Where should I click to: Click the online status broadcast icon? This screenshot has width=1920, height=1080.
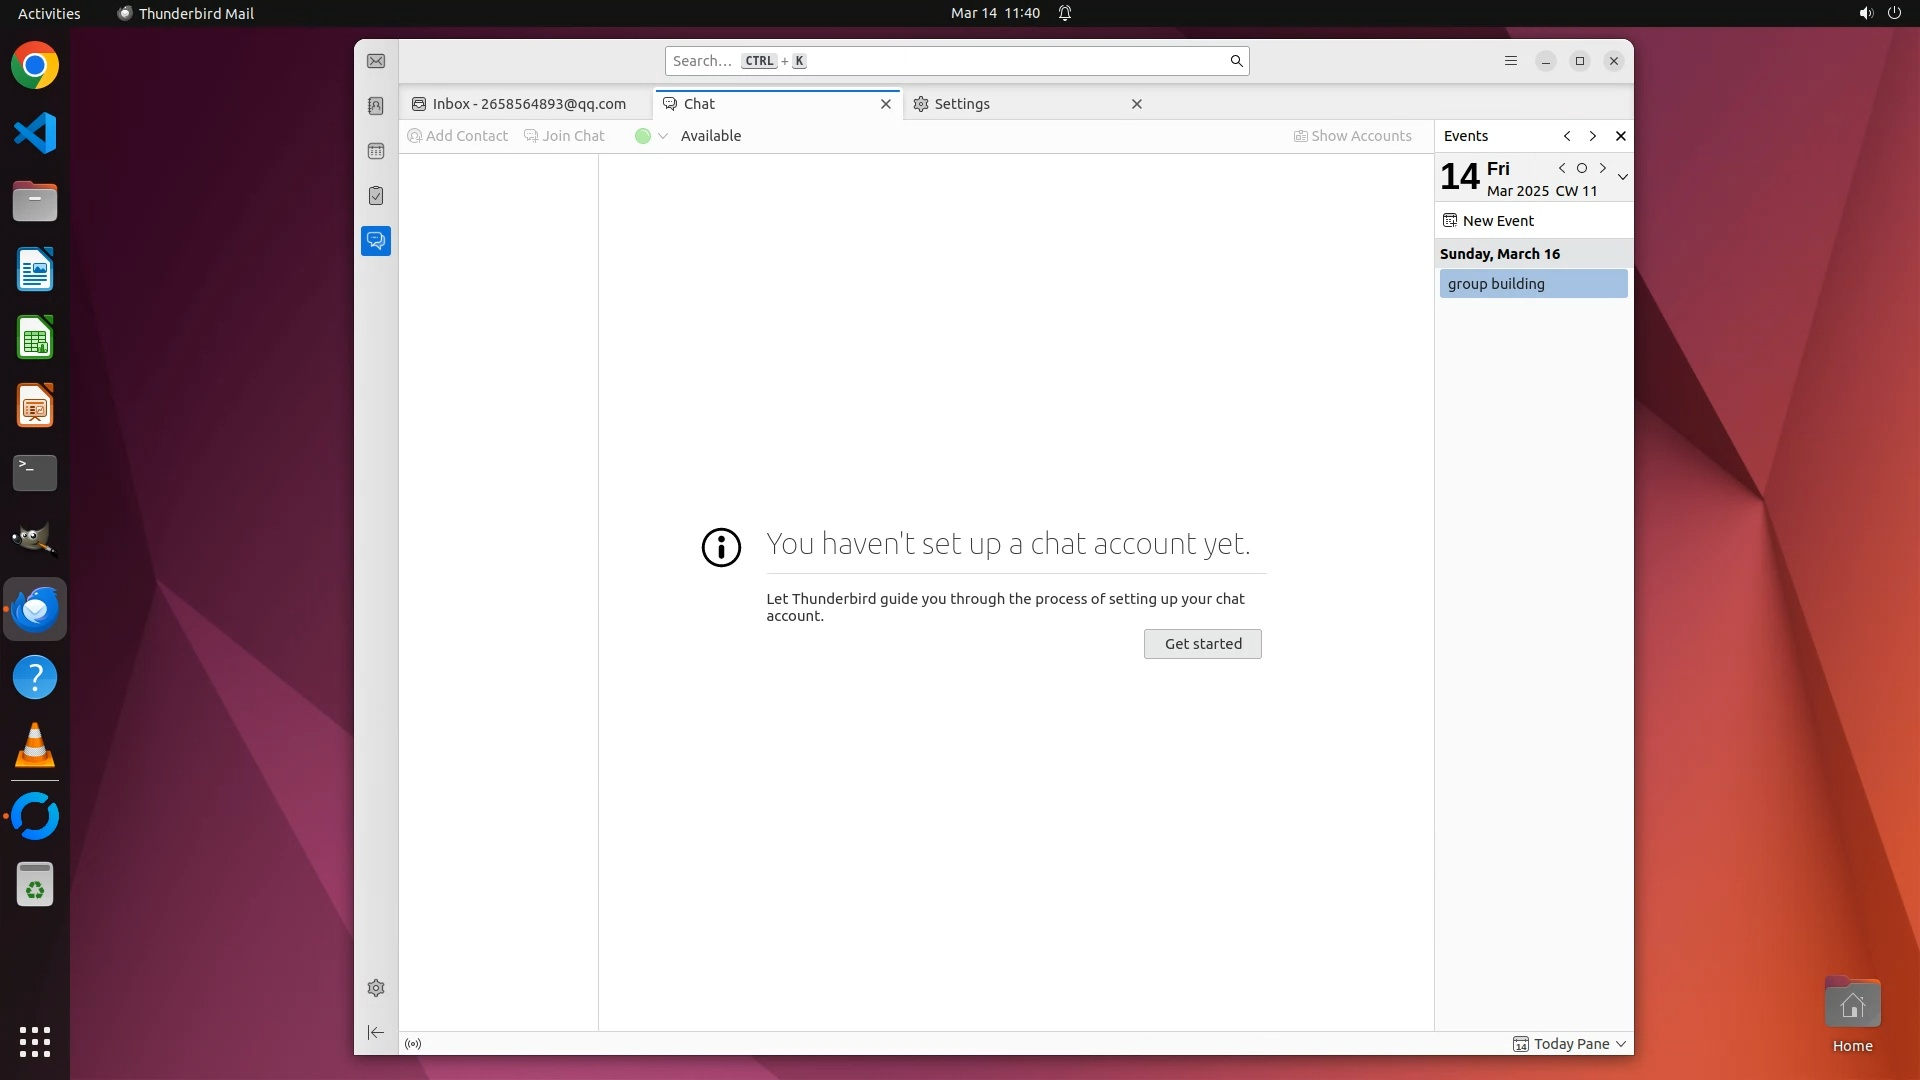coord(413,1044)
